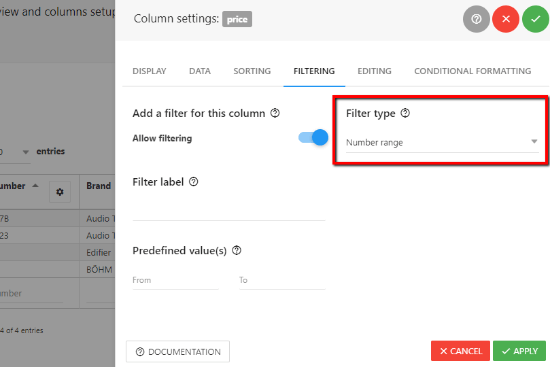This screenshot has width=550, height=367.
Task: Close column settings with red X circle
Action: pyautogui.click(x=506, y=19)
